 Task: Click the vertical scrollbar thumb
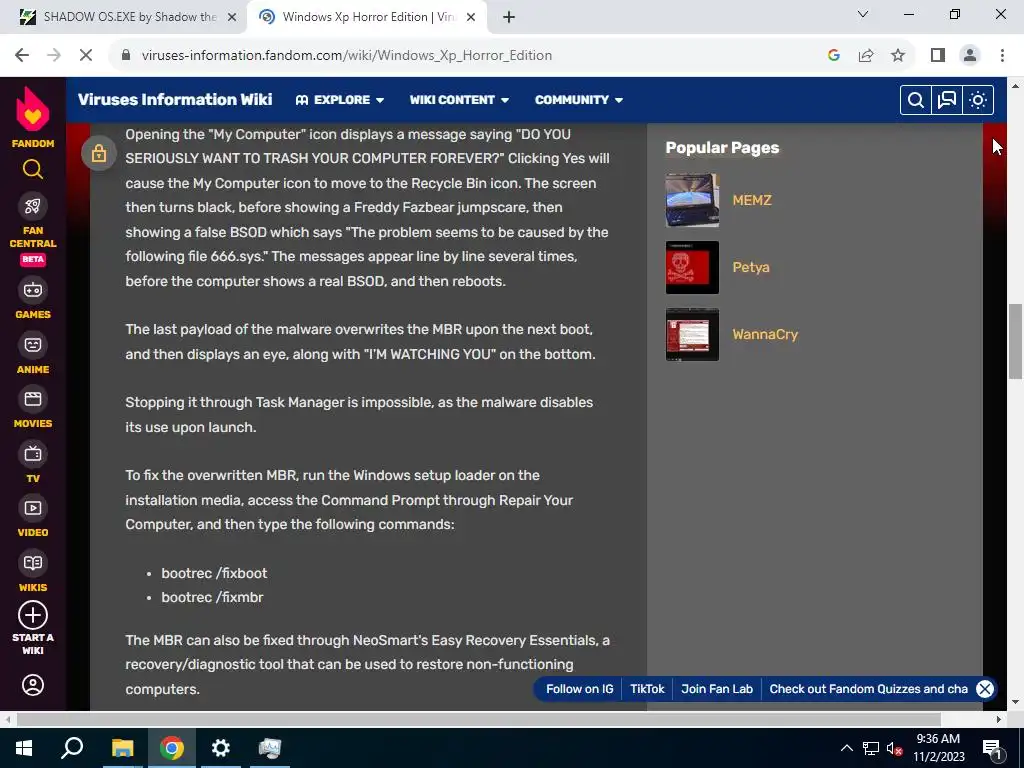point(1016,341)
